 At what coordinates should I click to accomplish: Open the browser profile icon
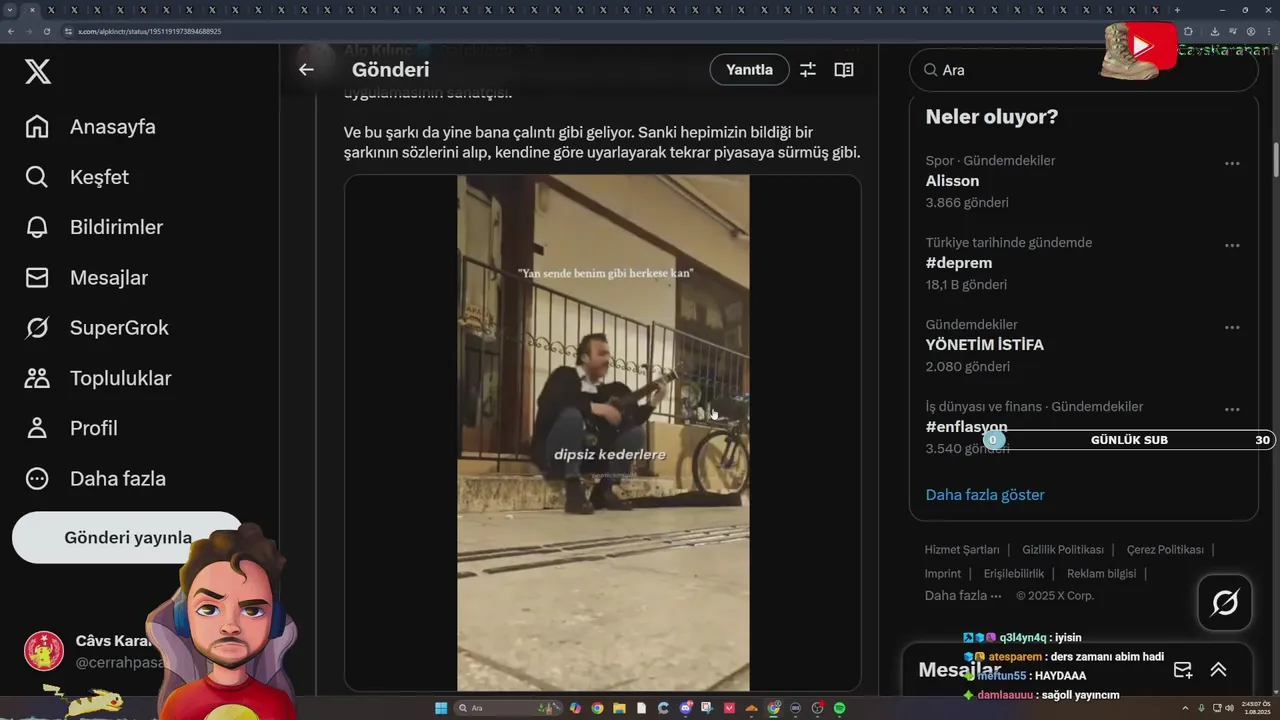[x=1251, y=31]
